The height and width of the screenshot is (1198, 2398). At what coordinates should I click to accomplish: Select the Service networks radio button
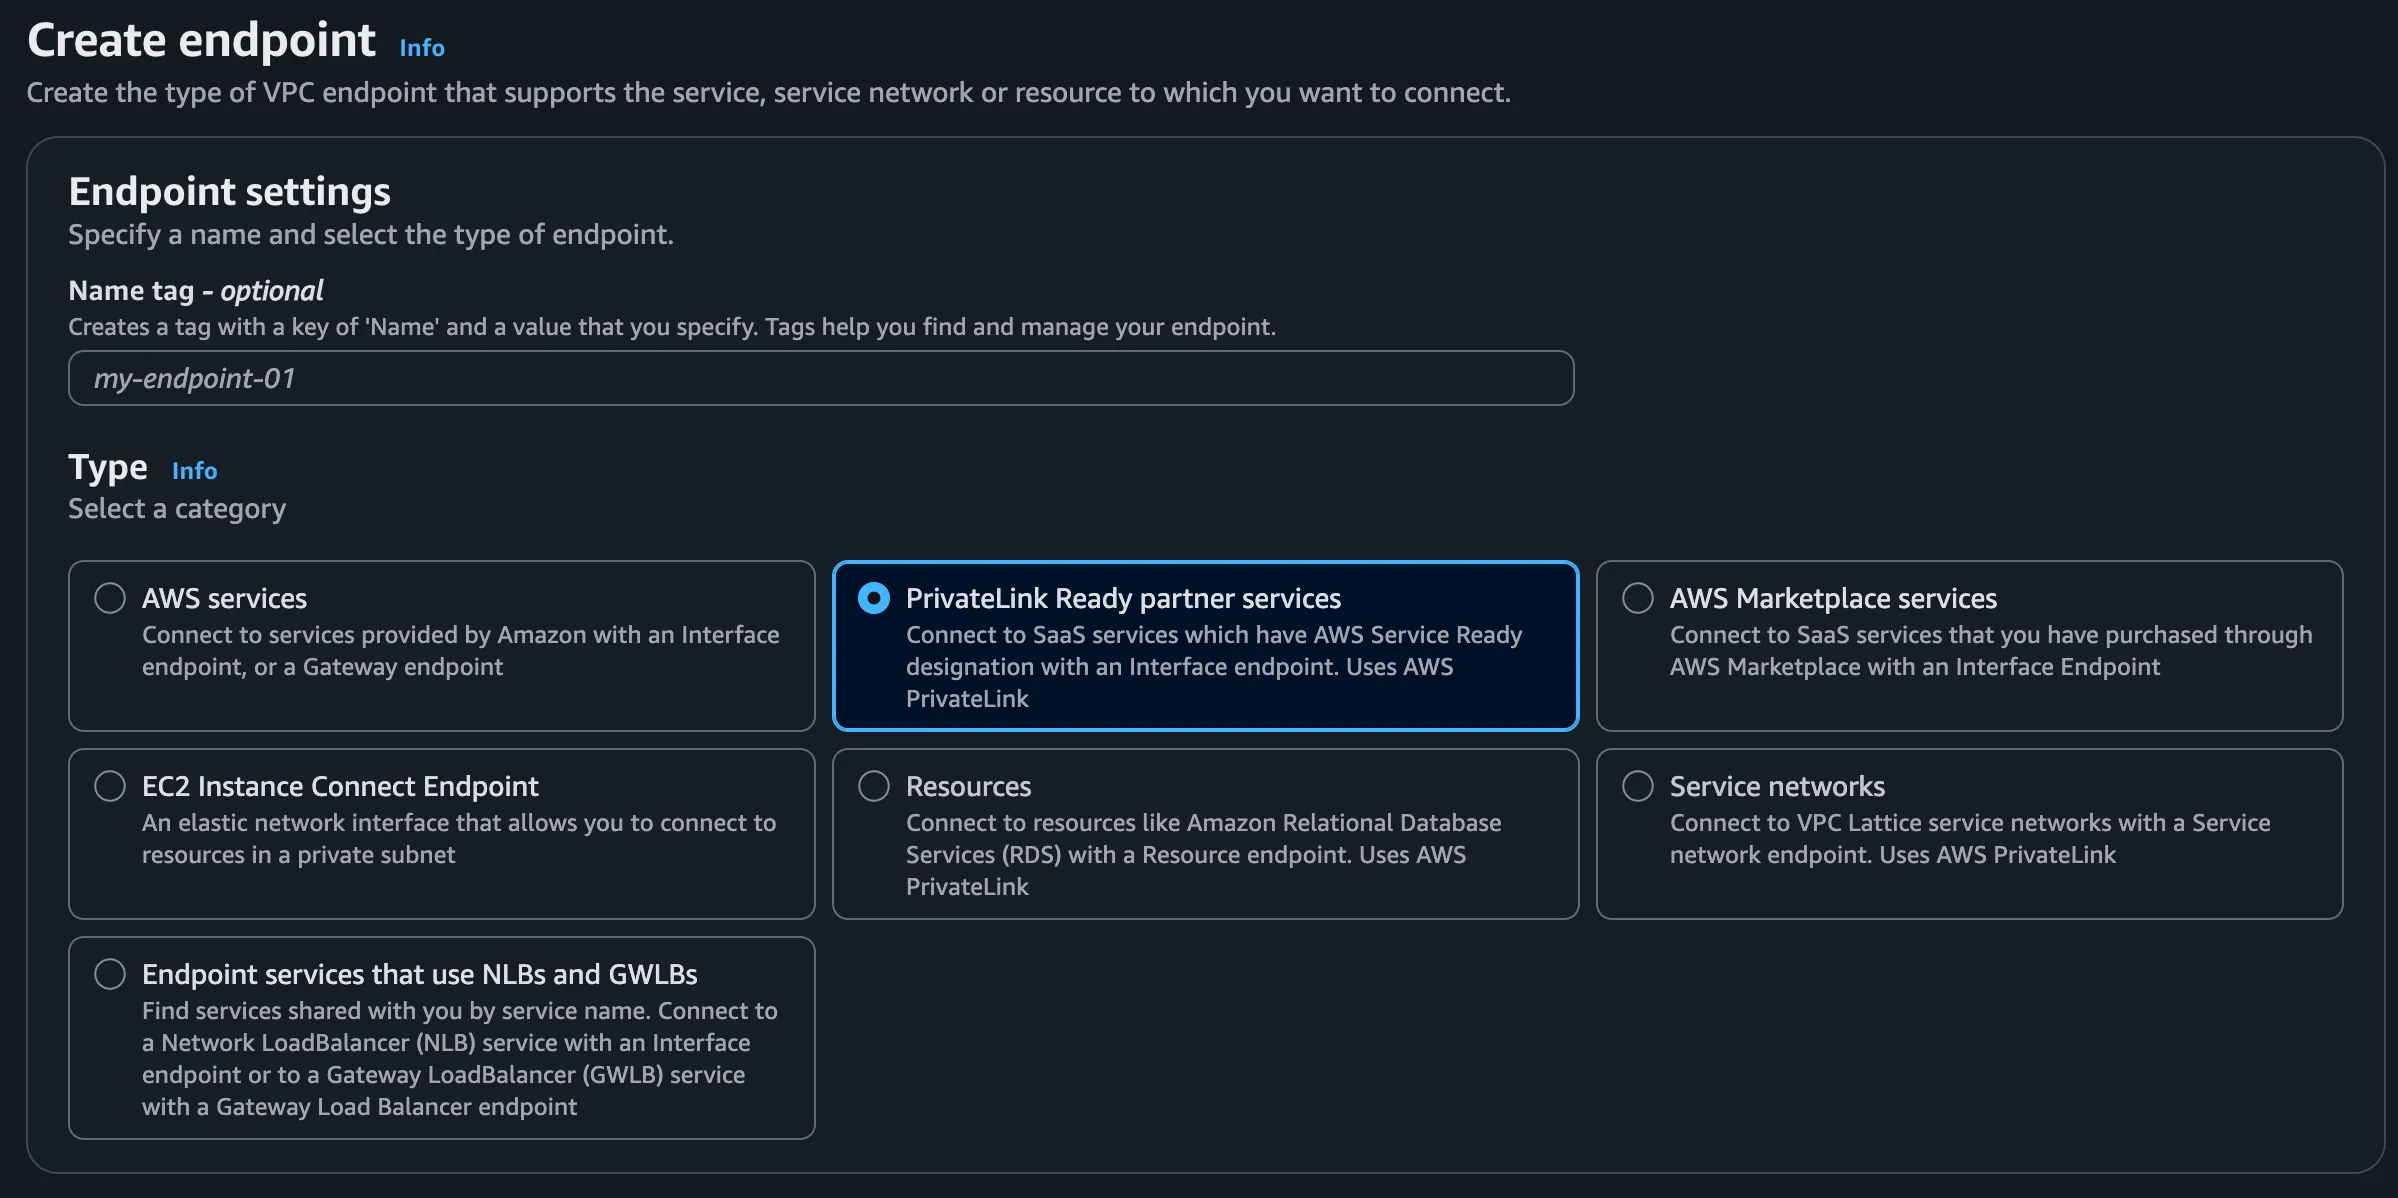(1638, 786)
